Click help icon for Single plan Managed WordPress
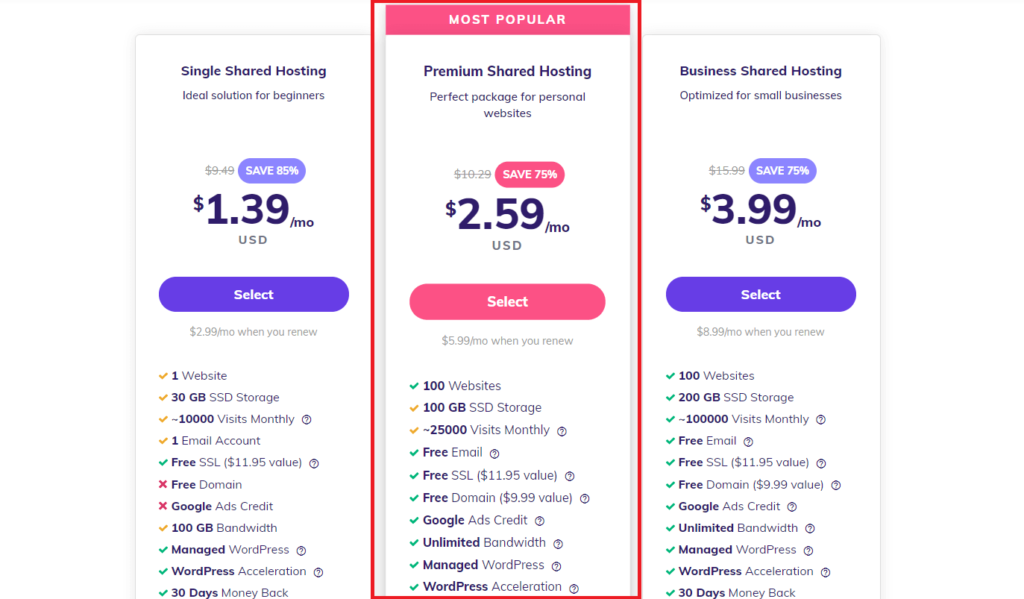This screenshot has width=1024, height=599. 301,551
